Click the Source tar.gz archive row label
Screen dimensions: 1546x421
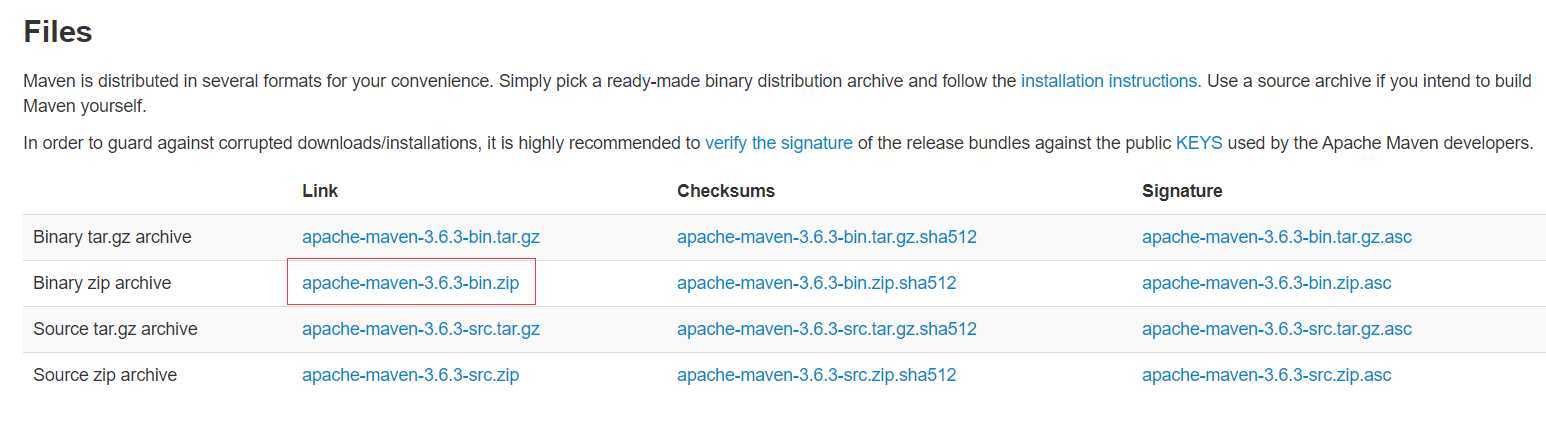click(x=115, y=329)
